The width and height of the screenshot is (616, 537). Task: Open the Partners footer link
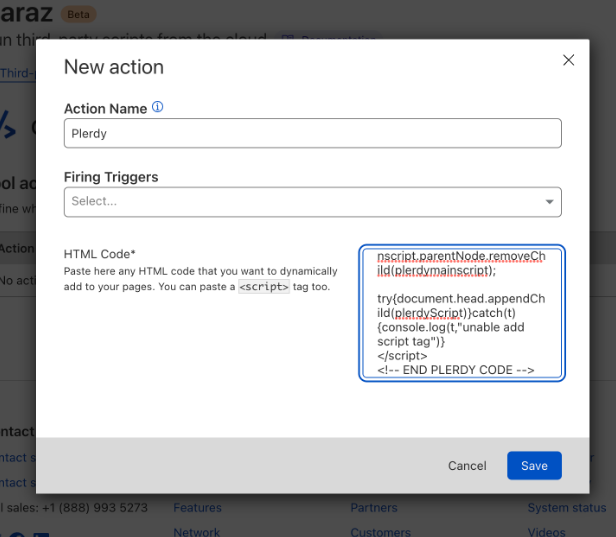pos(374,508)
